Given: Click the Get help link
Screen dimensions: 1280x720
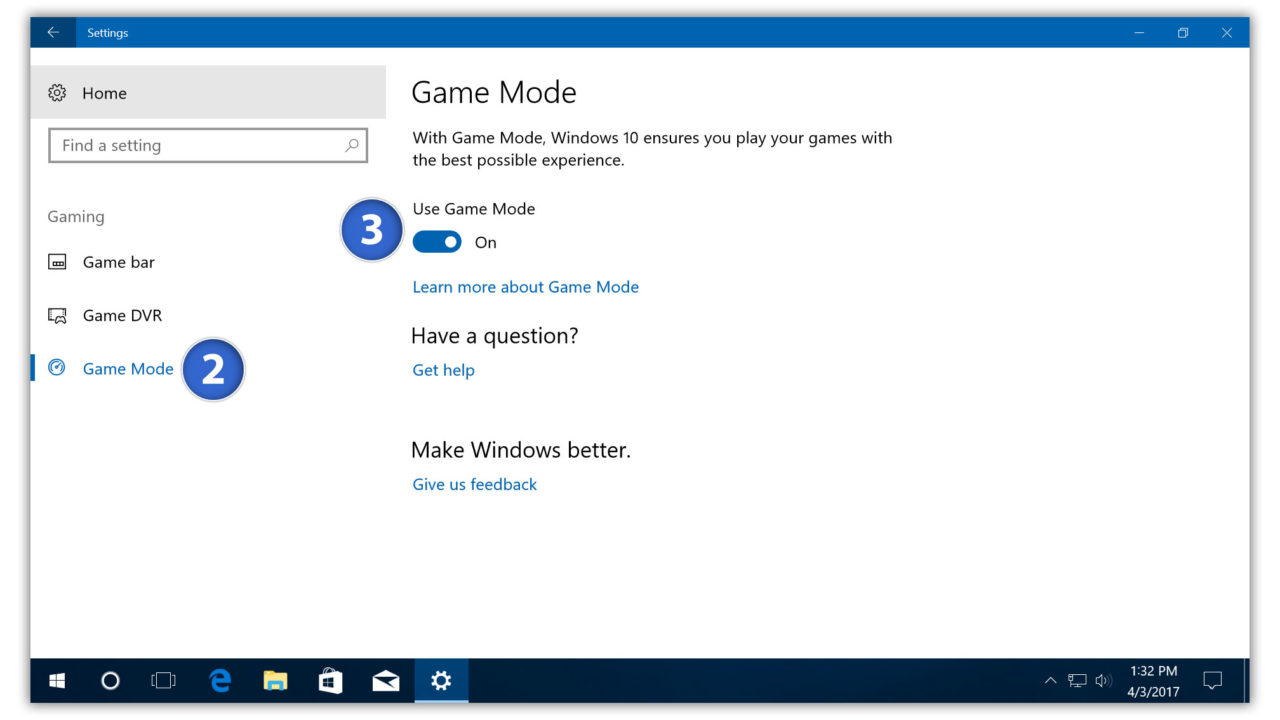Looking at the screenshot, I should (x=443, y=370).
